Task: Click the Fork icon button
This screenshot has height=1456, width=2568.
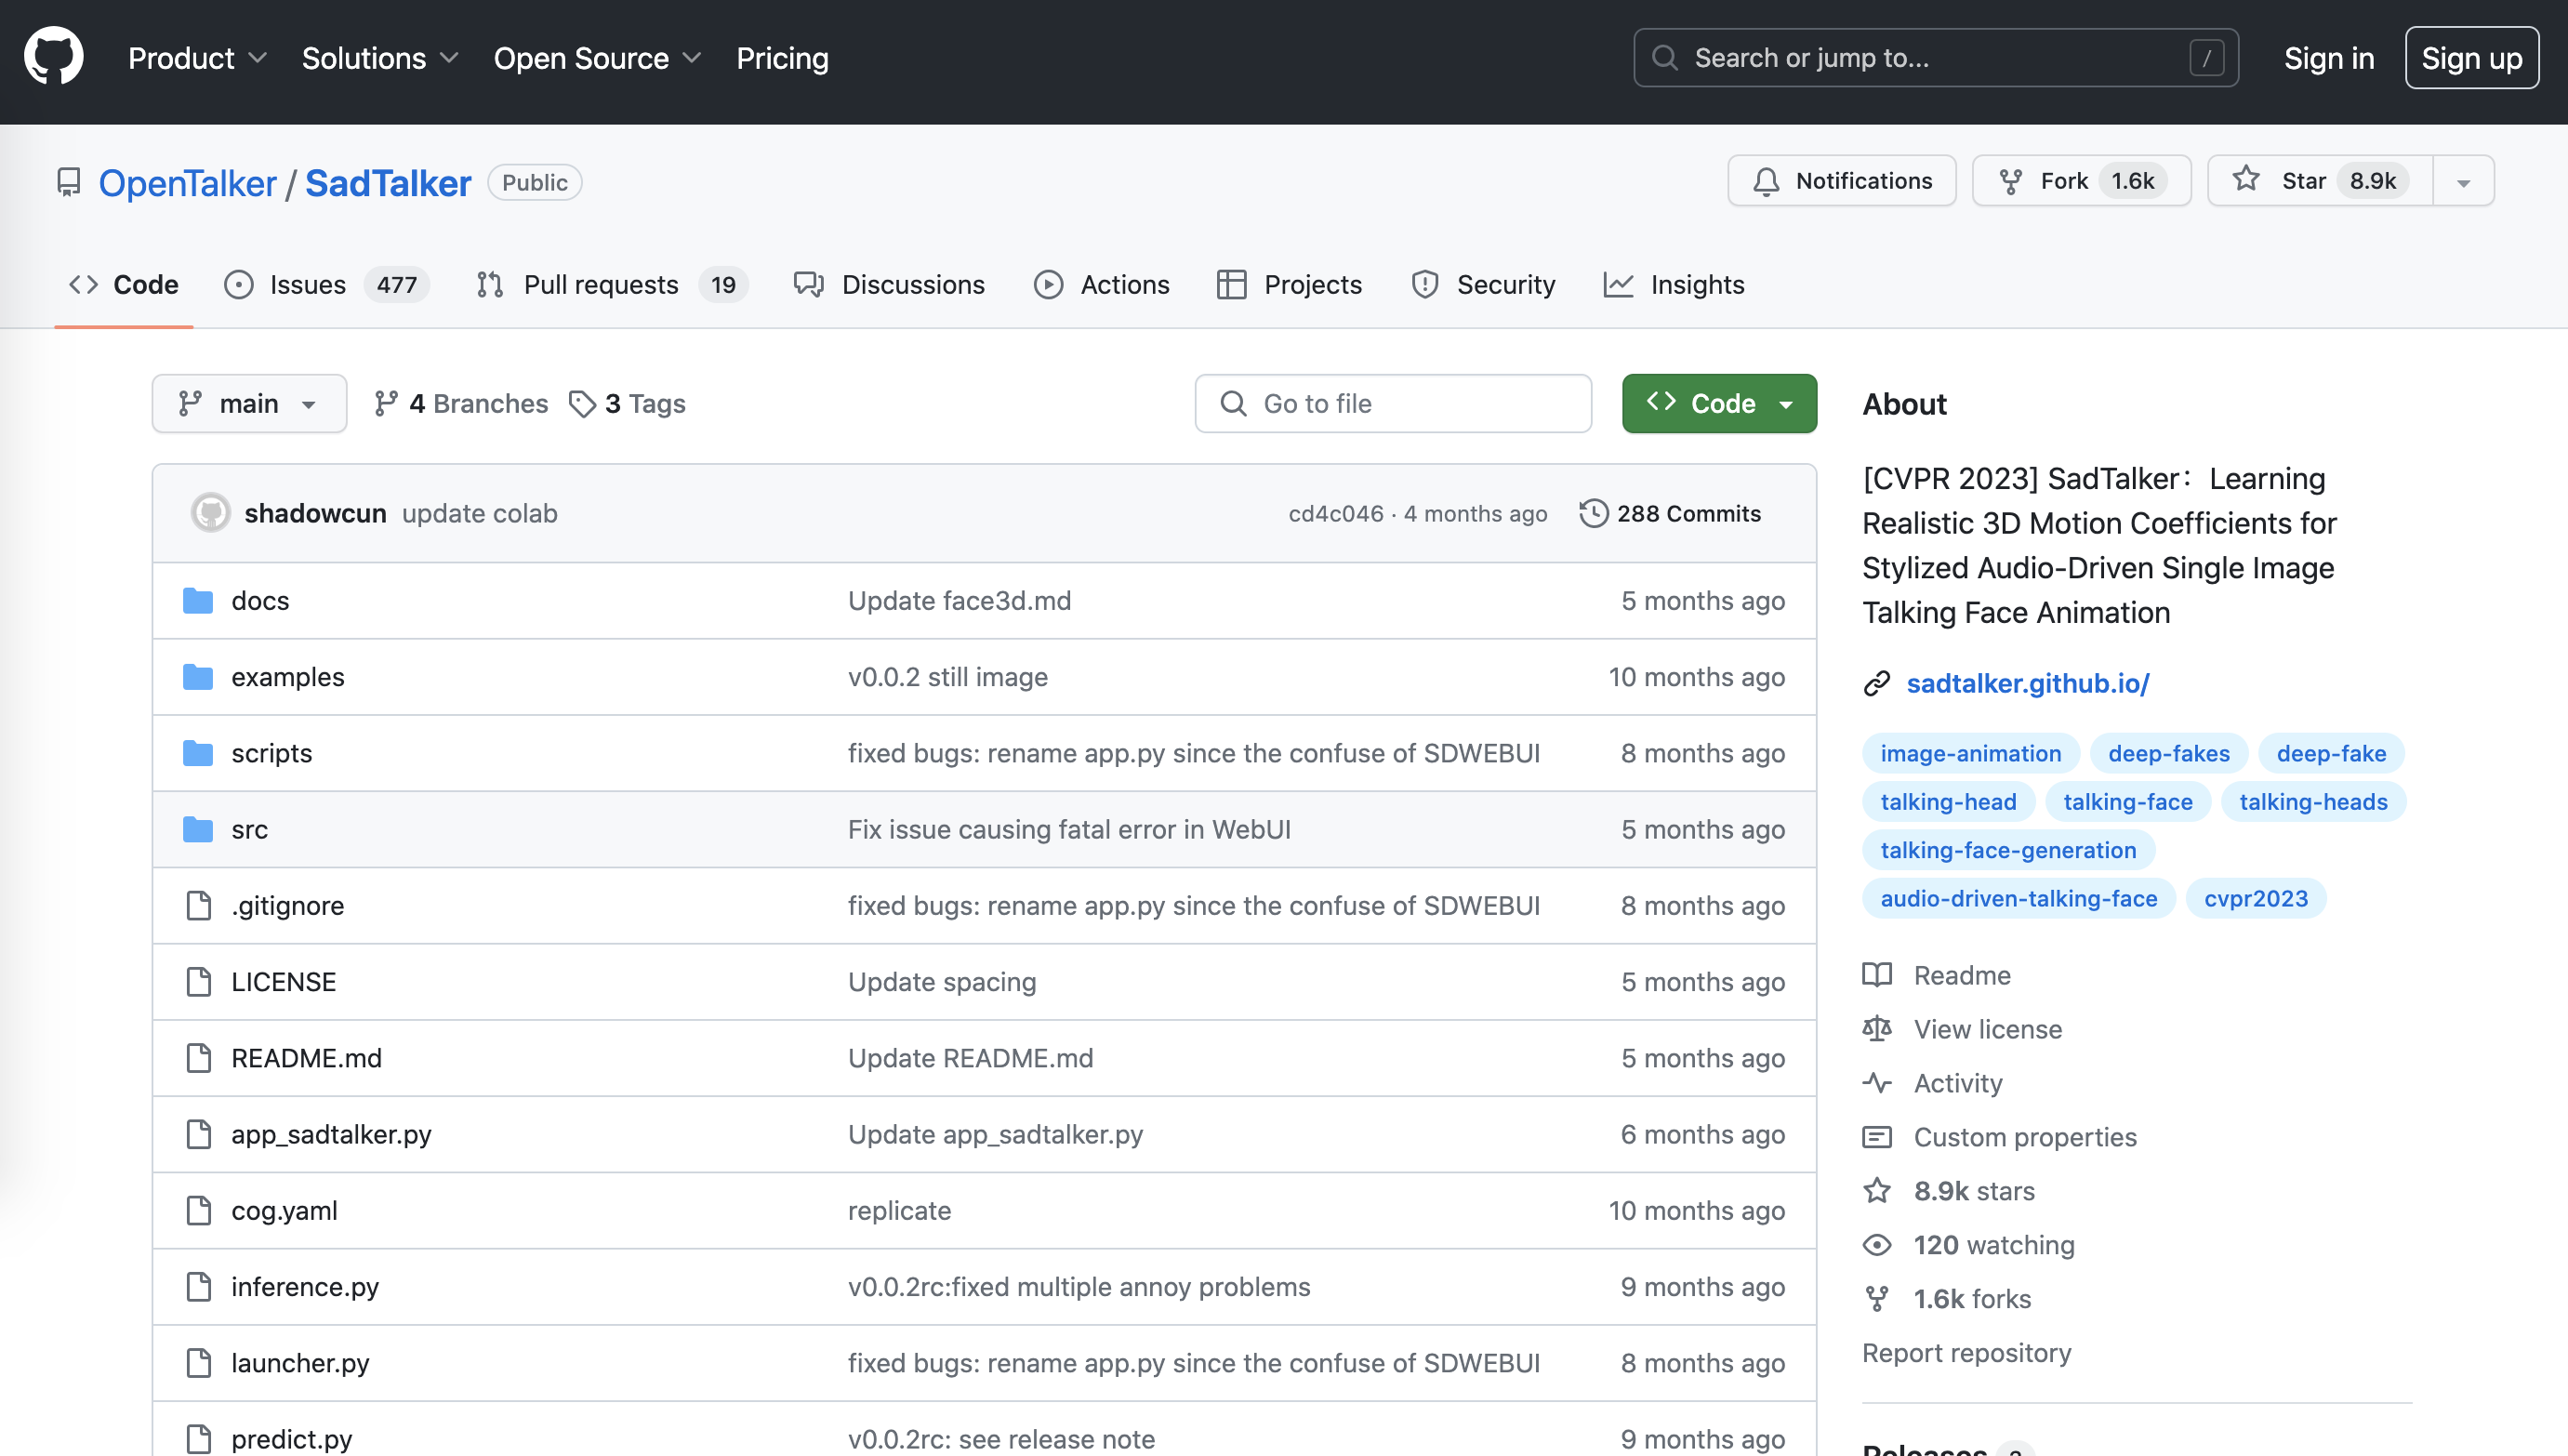Action: [2010, 181]
